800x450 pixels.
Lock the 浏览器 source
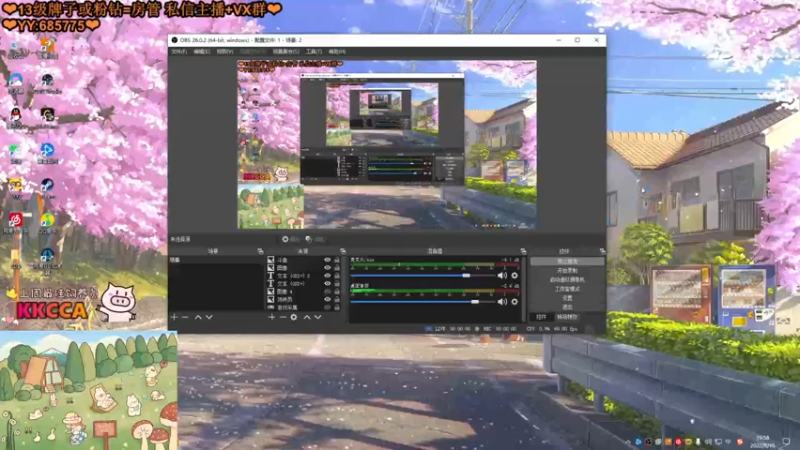click(337, 299)
